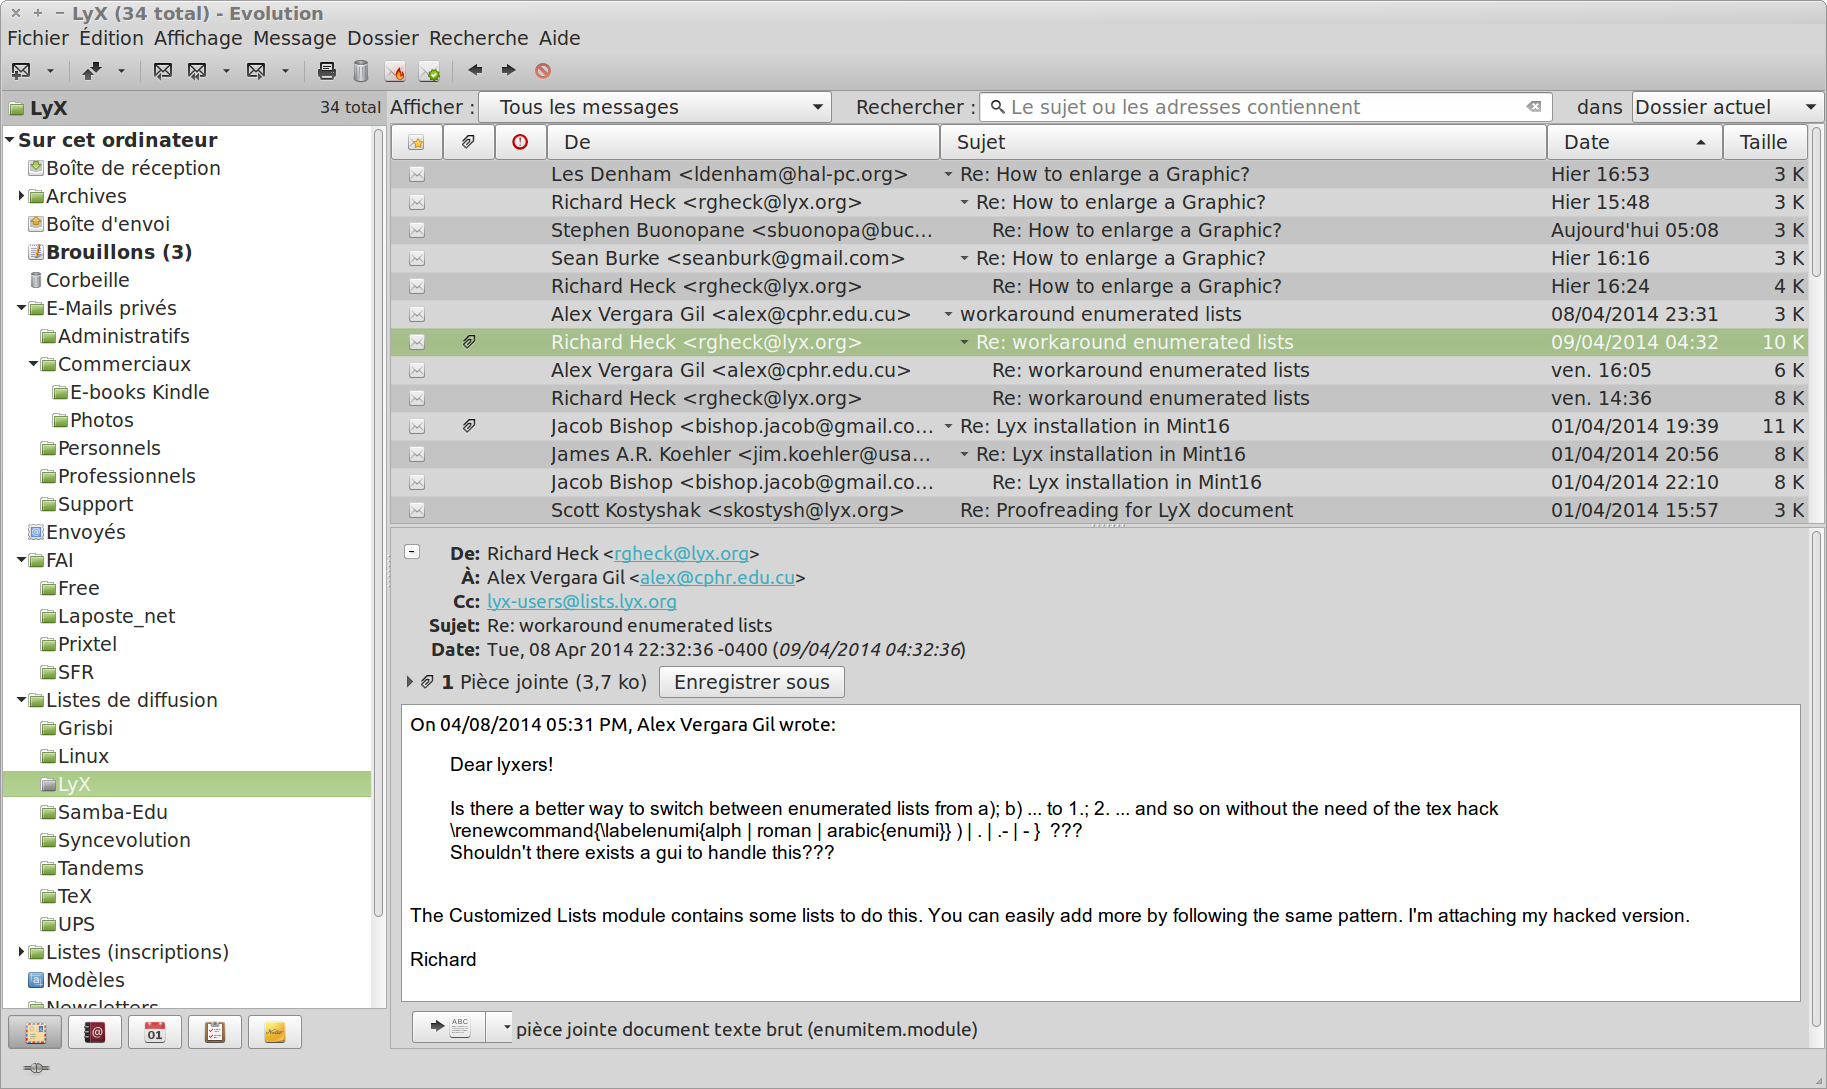Open the Forward dropdown arrow
This screenshot has height=1089, width=1827.
click(285, 71)
